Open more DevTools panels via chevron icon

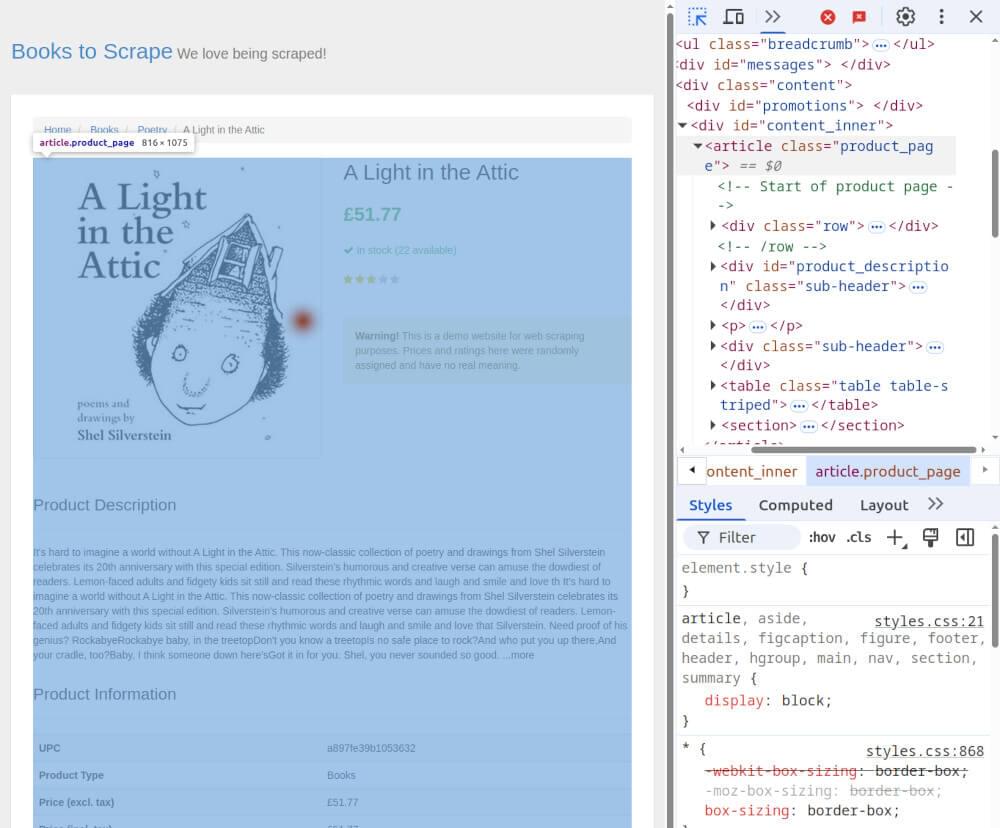point(771,16)
